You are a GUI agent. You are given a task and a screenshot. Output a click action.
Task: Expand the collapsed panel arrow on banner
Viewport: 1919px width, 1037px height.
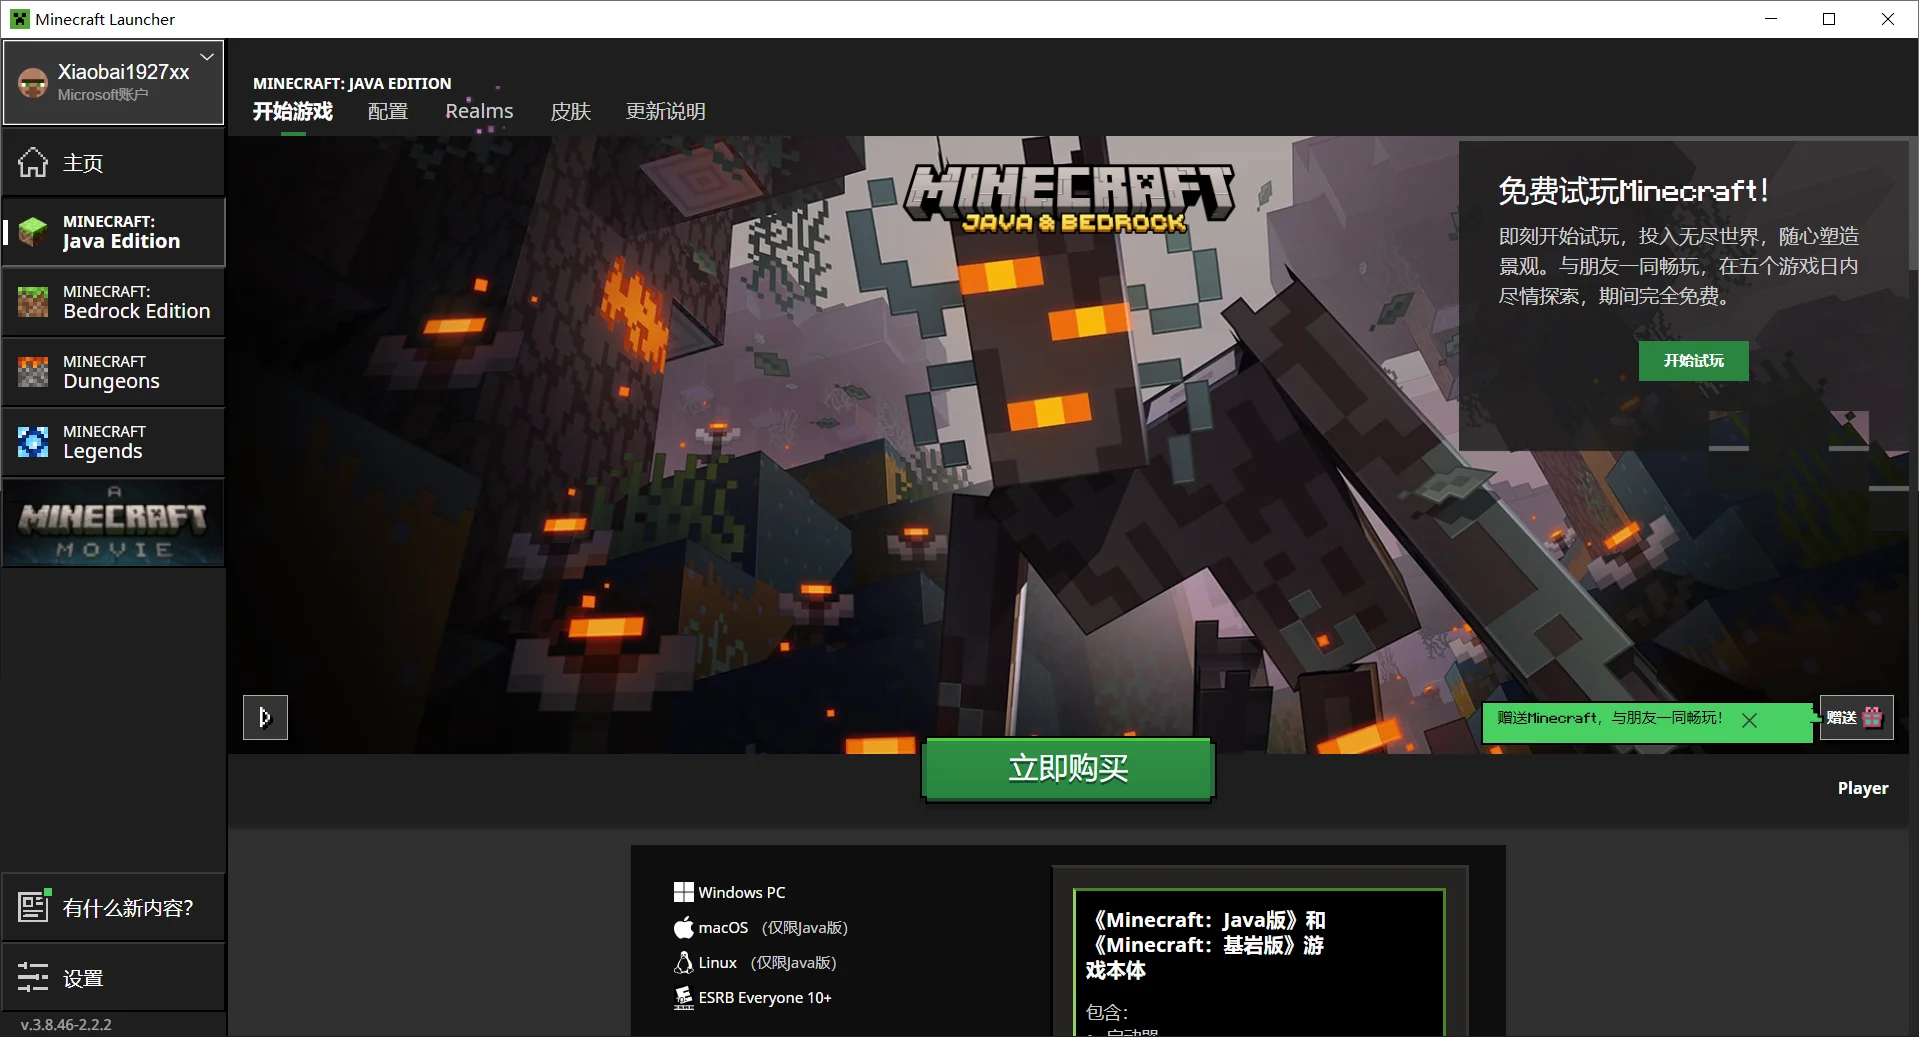pos(265,717)
